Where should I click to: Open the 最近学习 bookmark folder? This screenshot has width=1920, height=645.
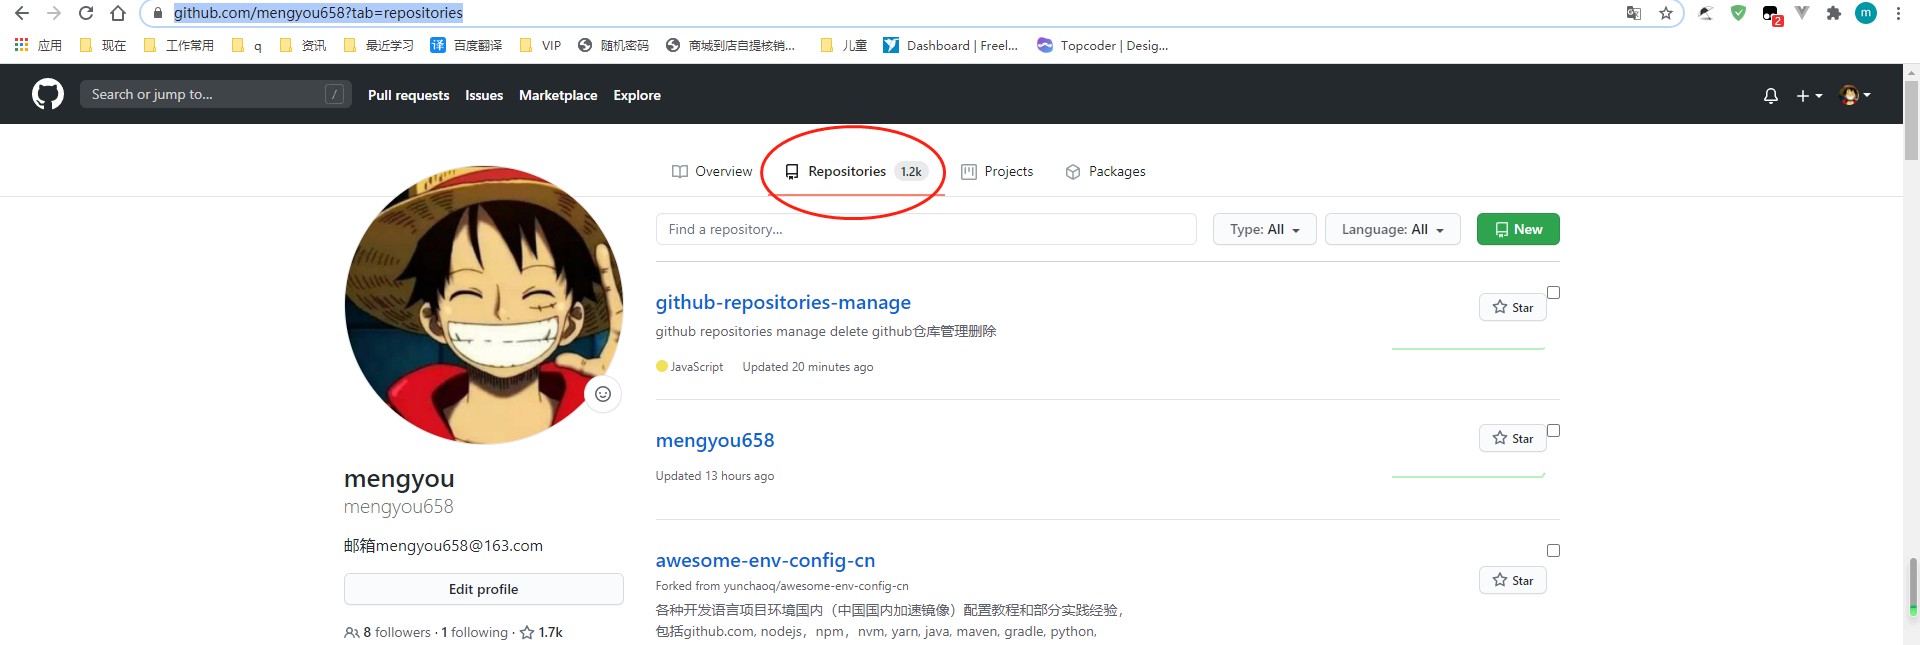click(x=378, y=45)
